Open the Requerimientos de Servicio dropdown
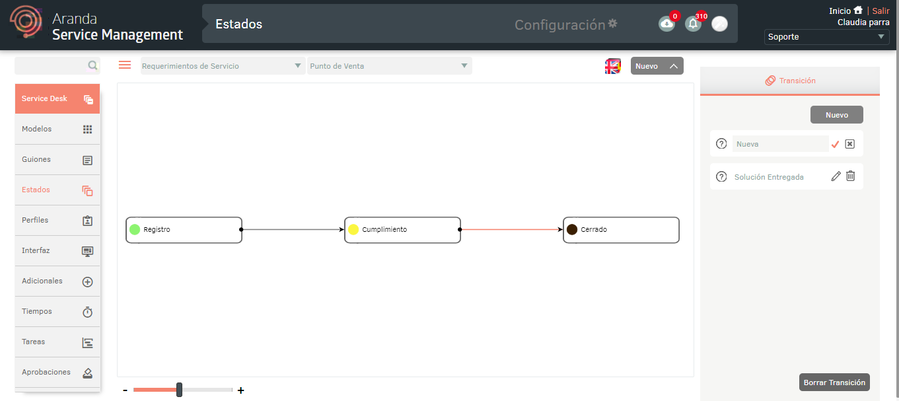 [x=223, y=66]
